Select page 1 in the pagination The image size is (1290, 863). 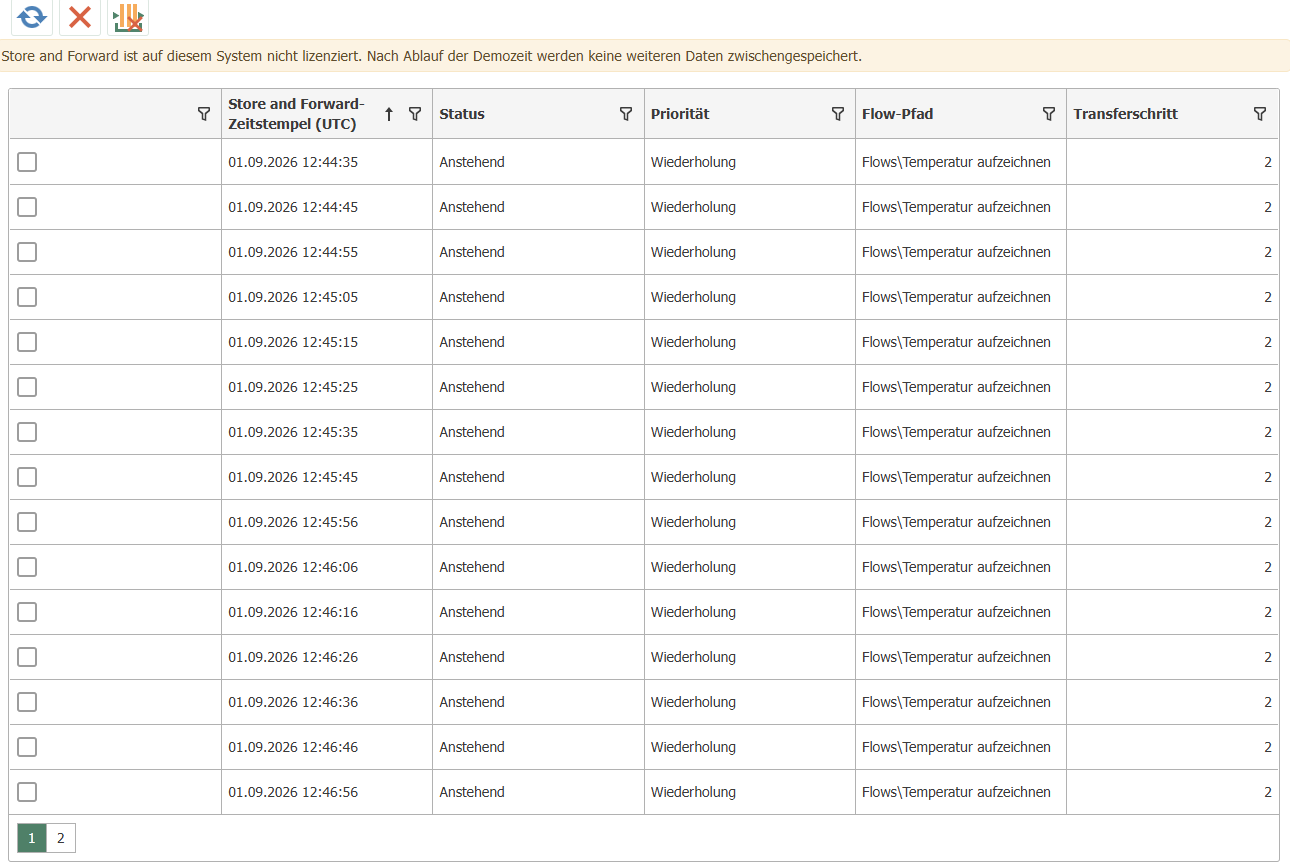(32, 838)
